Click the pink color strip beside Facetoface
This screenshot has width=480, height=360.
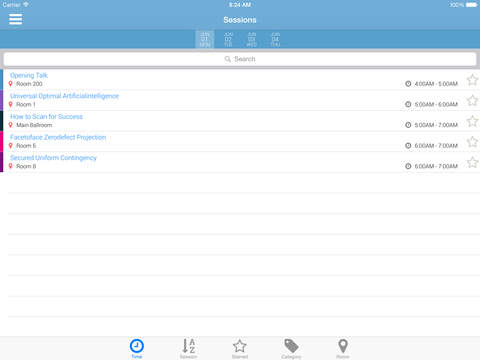click(1, 141)
